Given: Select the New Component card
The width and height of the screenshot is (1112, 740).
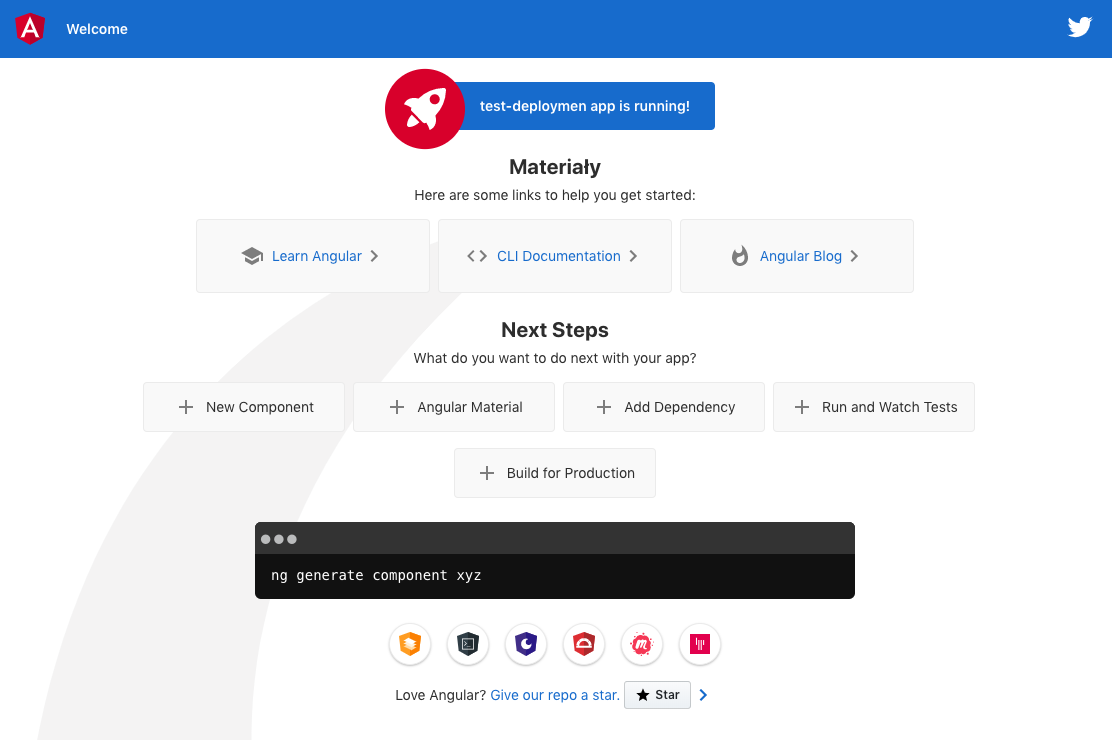Looking at the screenshot, I should [x=244, y=407].
